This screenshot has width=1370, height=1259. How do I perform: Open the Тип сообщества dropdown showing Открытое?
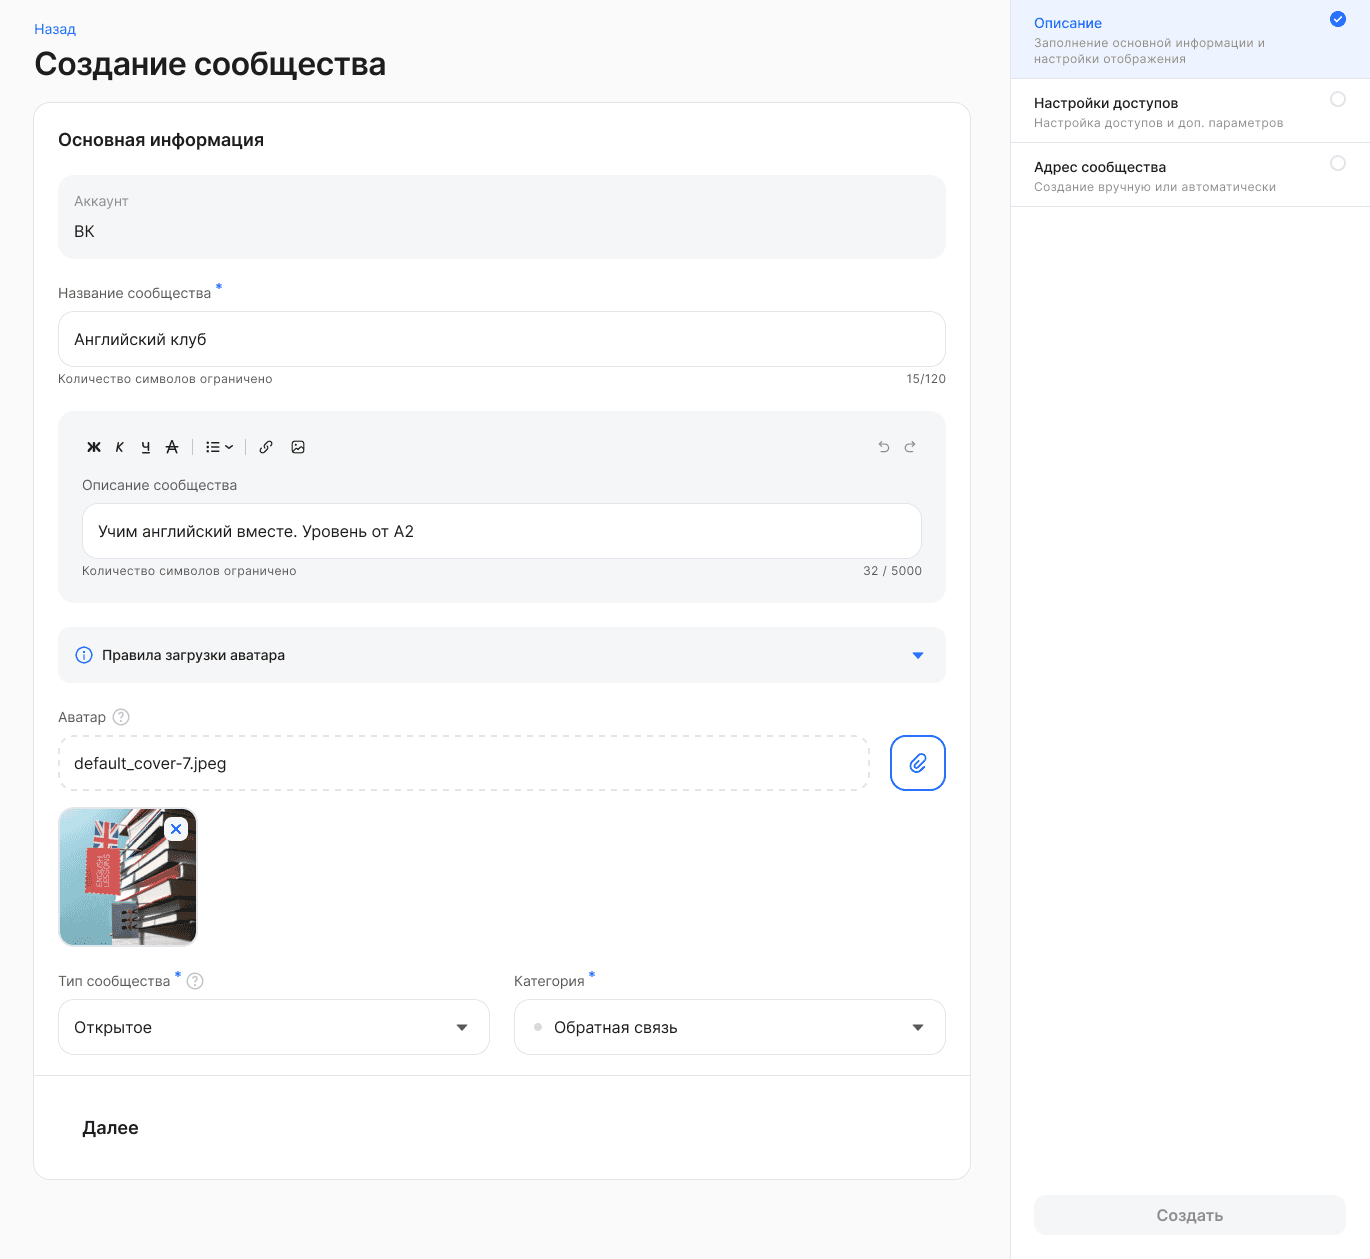[x=273, y=1027]
